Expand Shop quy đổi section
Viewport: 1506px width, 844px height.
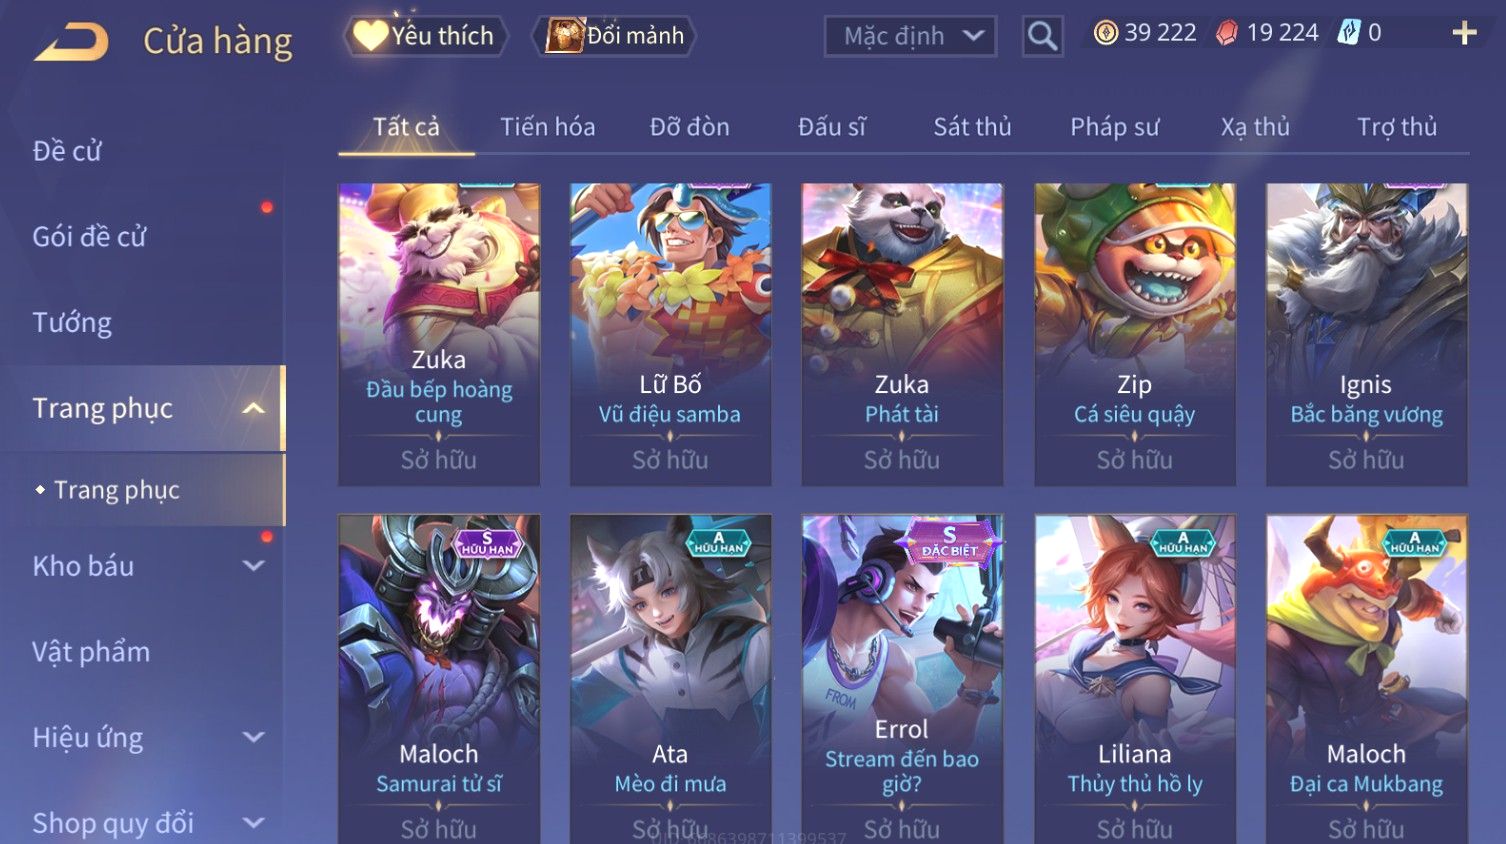coord(254,824)
